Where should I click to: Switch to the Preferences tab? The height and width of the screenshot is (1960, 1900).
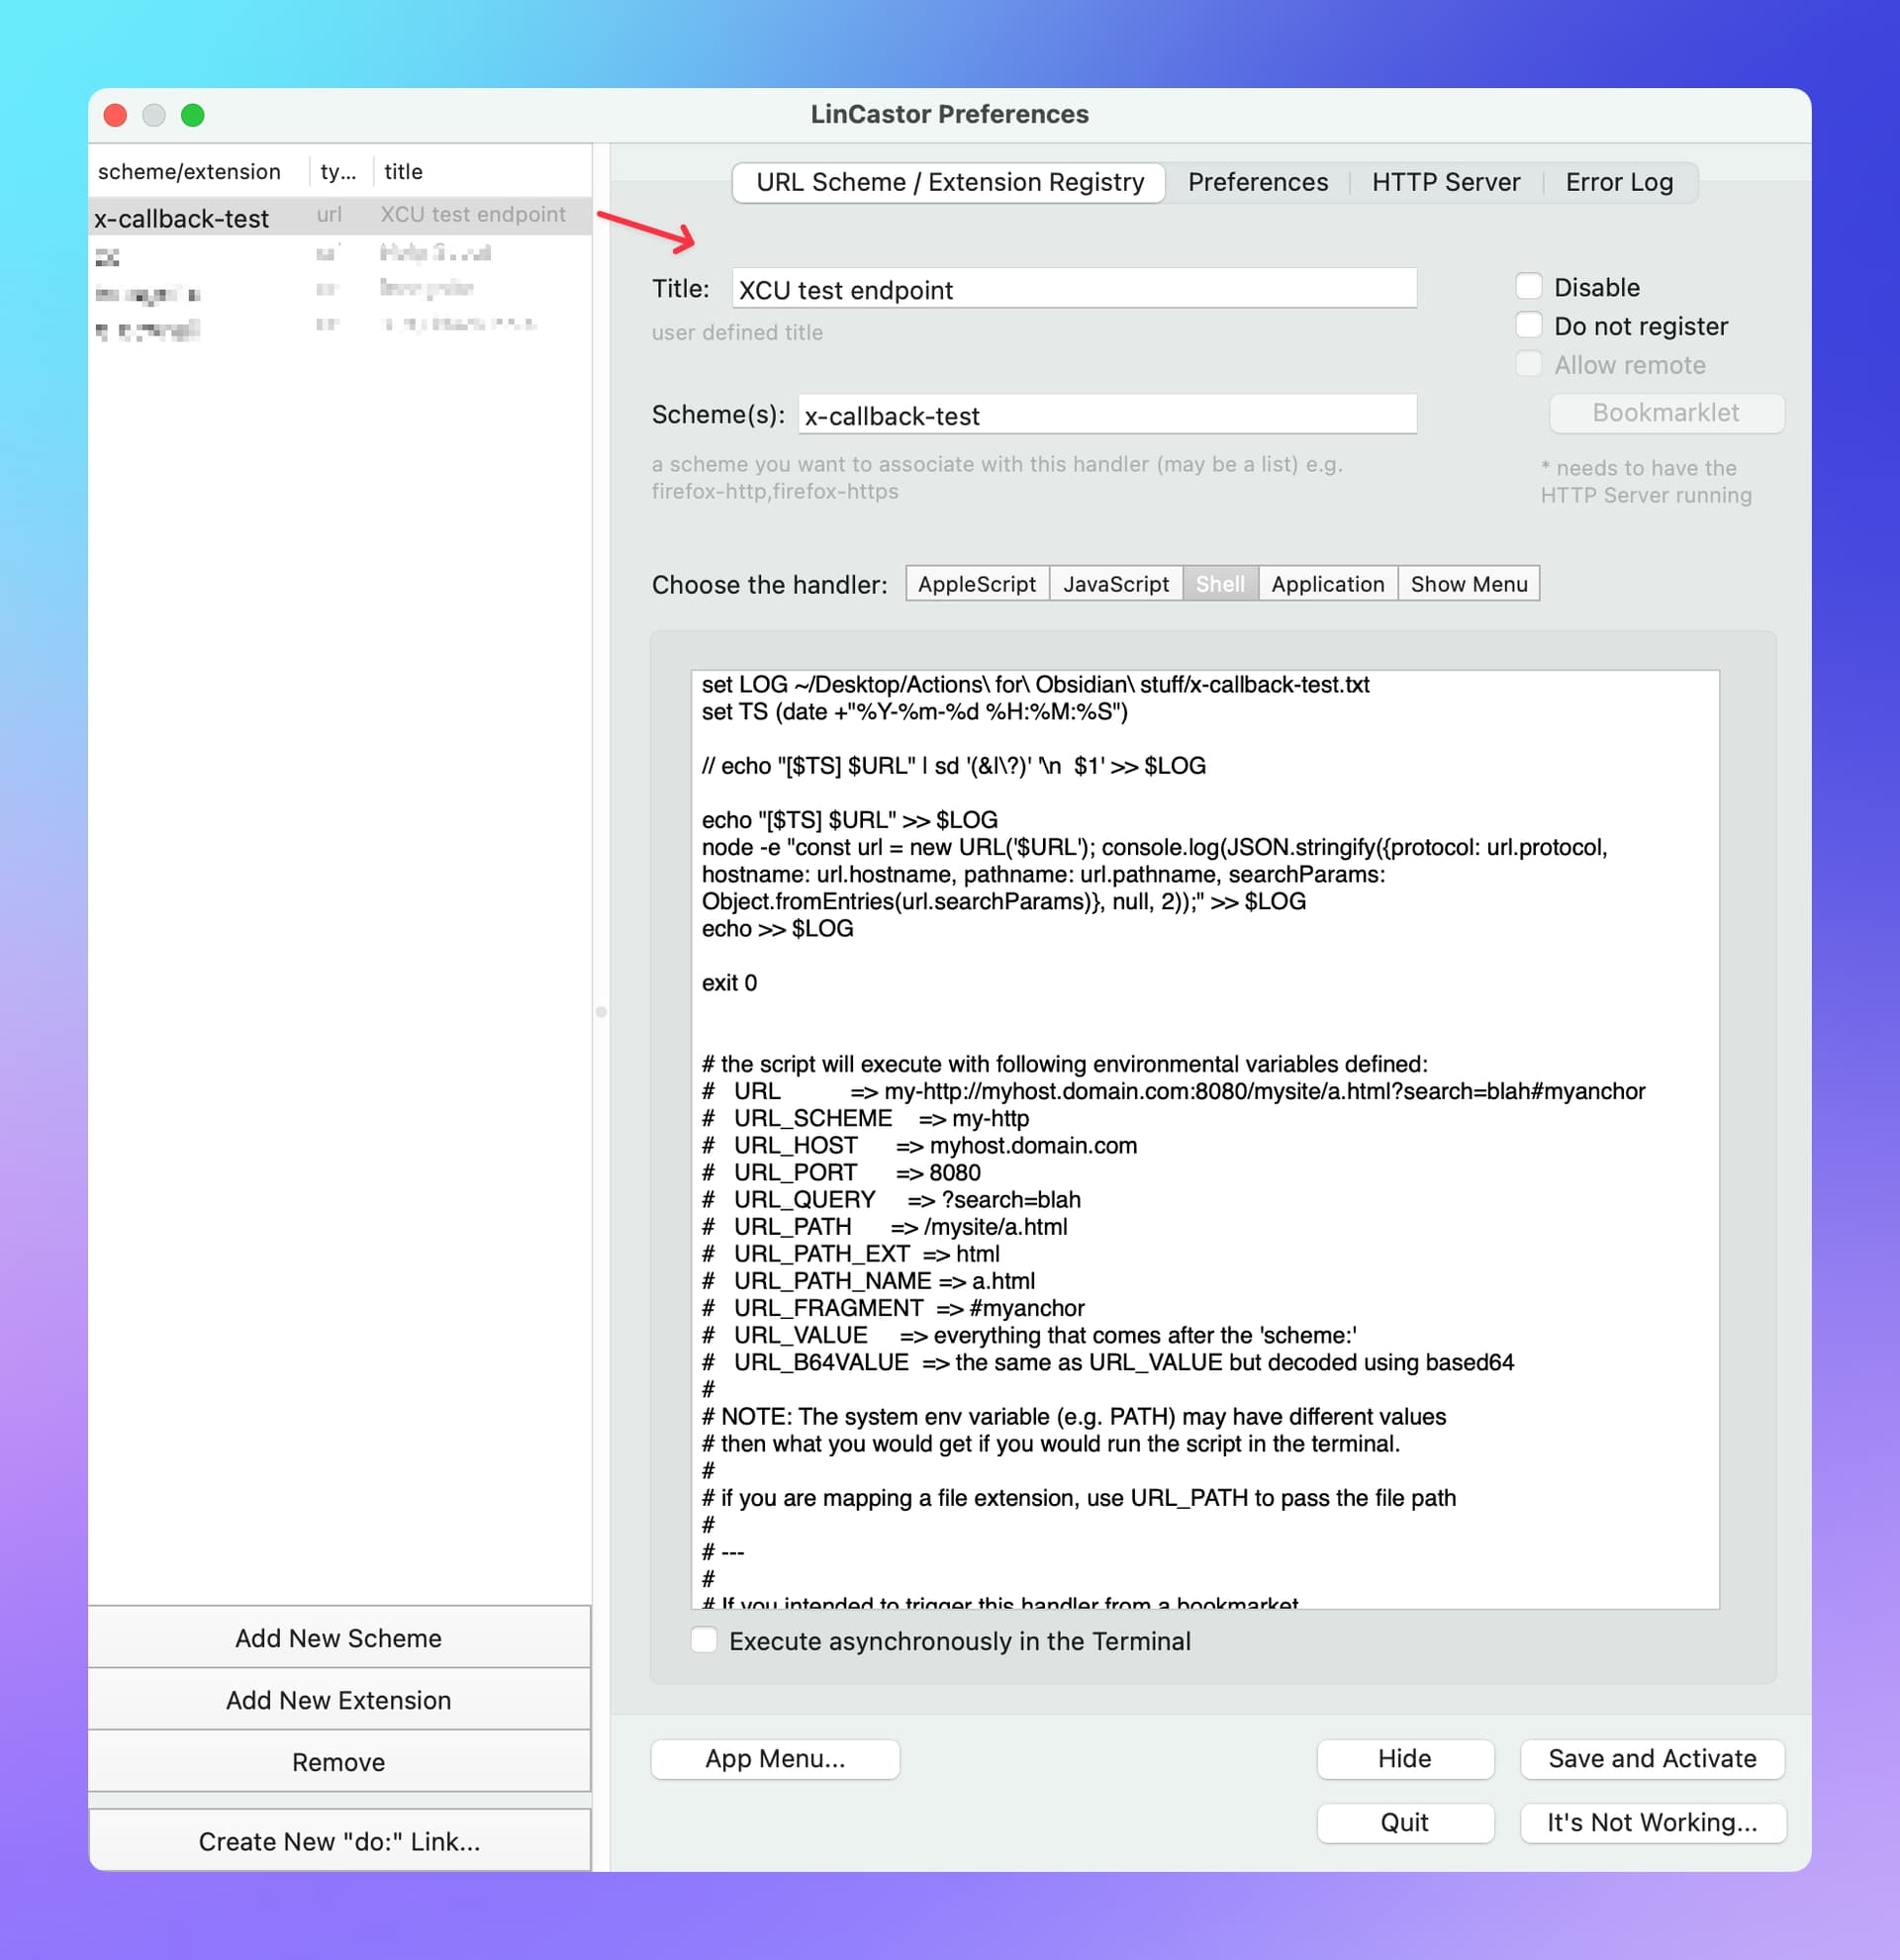tap(1257, 182)
